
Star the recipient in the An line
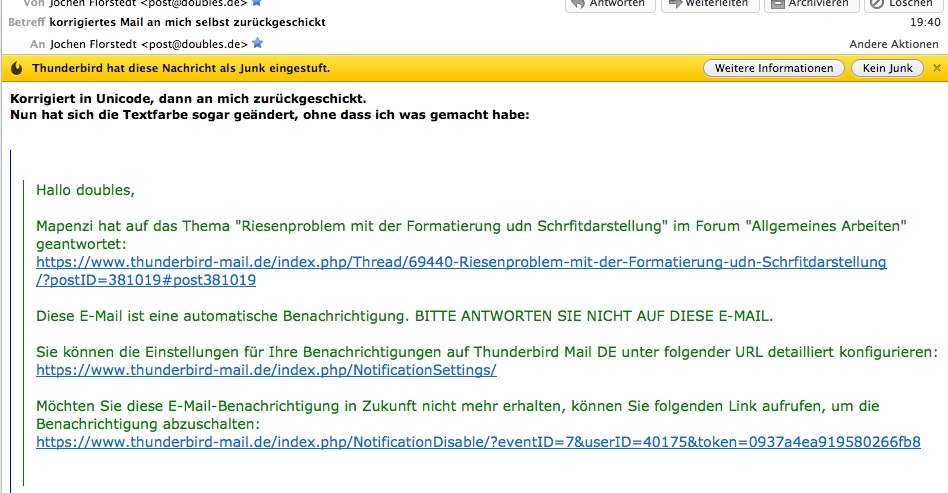(x=258, y=43)
